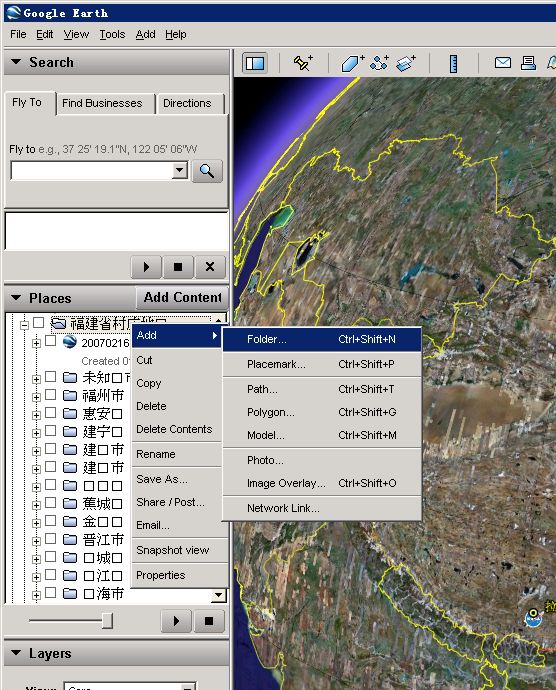
Task: Click the magnifier search button
Action: (207, 171)
